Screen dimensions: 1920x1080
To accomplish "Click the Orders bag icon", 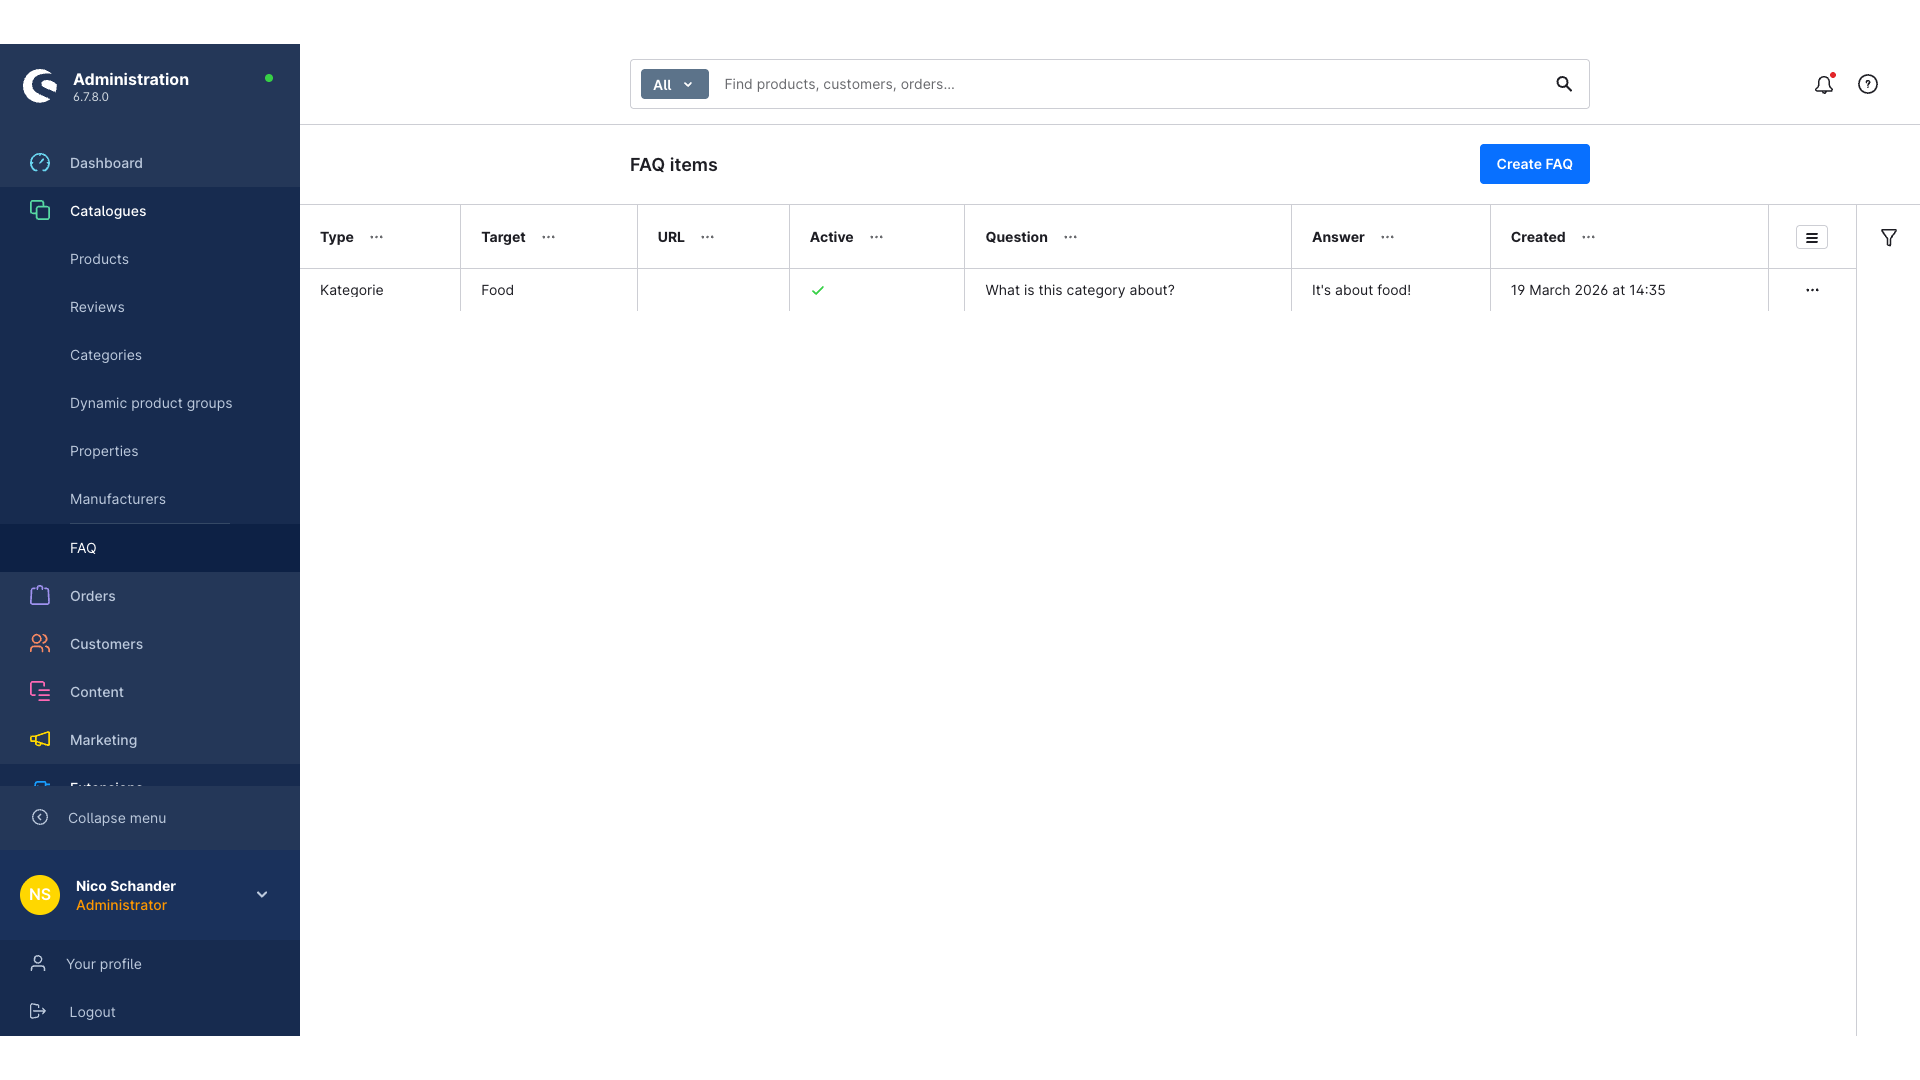I will point(40,596).
